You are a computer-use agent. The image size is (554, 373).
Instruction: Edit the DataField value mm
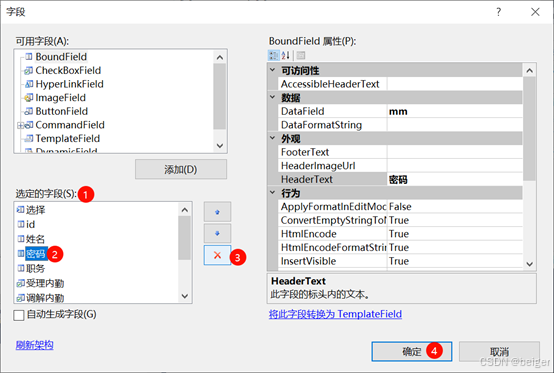tap(455, 111)
